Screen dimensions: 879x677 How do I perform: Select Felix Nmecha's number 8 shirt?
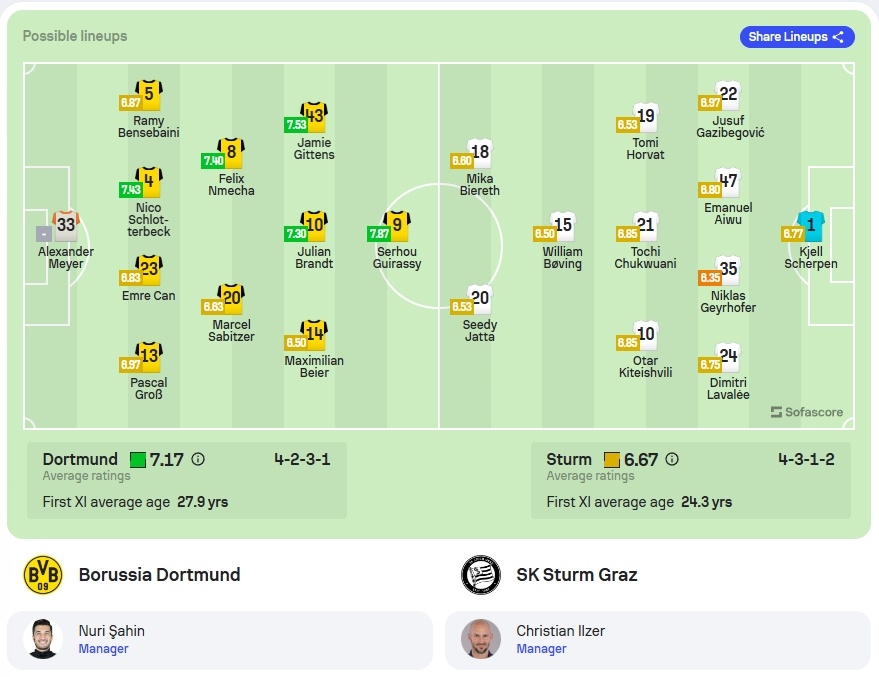pyautogui.click(x=231, y=152)
